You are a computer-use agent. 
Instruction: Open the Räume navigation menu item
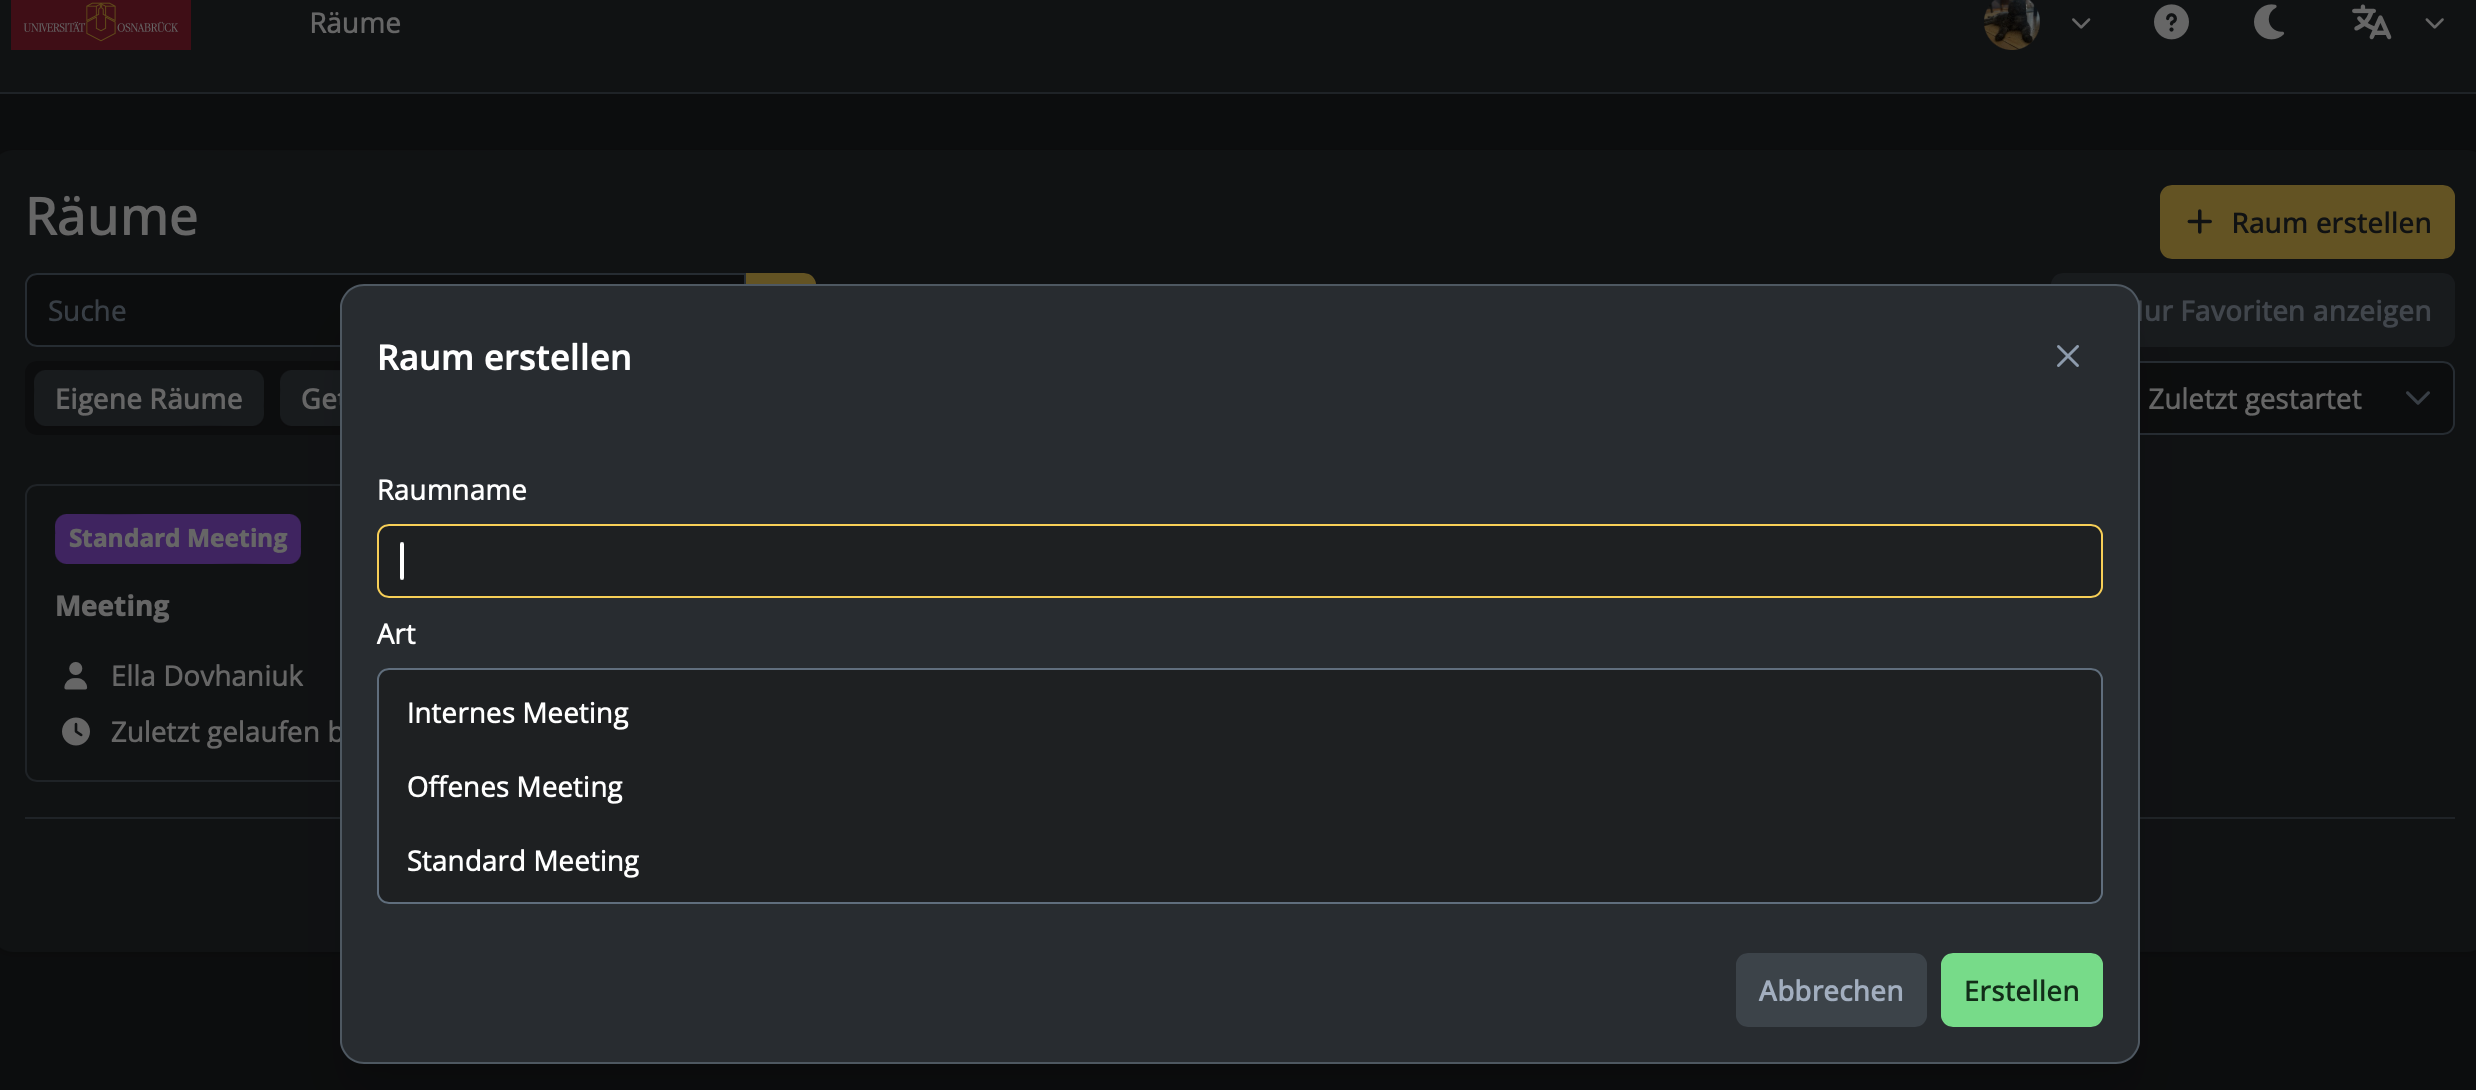coord(355,23)
